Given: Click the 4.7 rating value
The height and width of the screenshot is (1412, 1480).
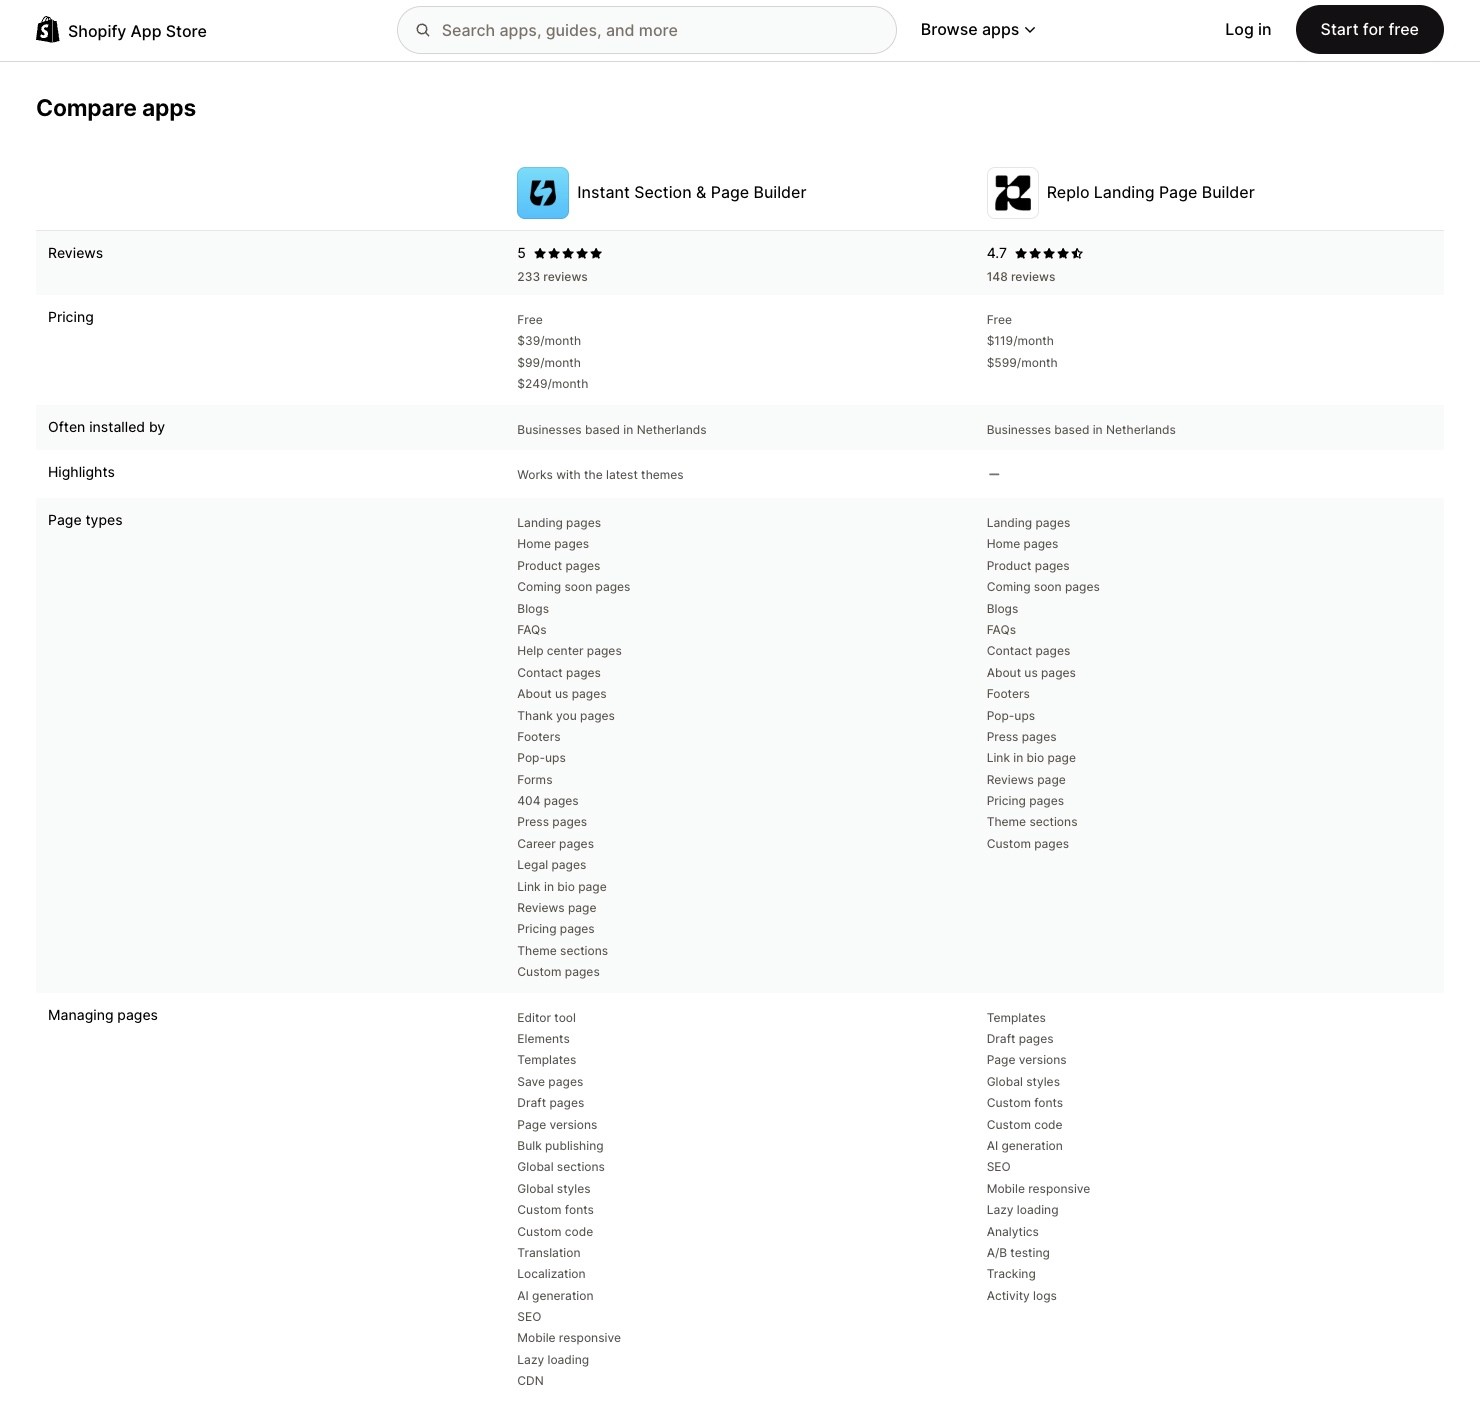Looking at the screenshot, I should tap(996, 253).
